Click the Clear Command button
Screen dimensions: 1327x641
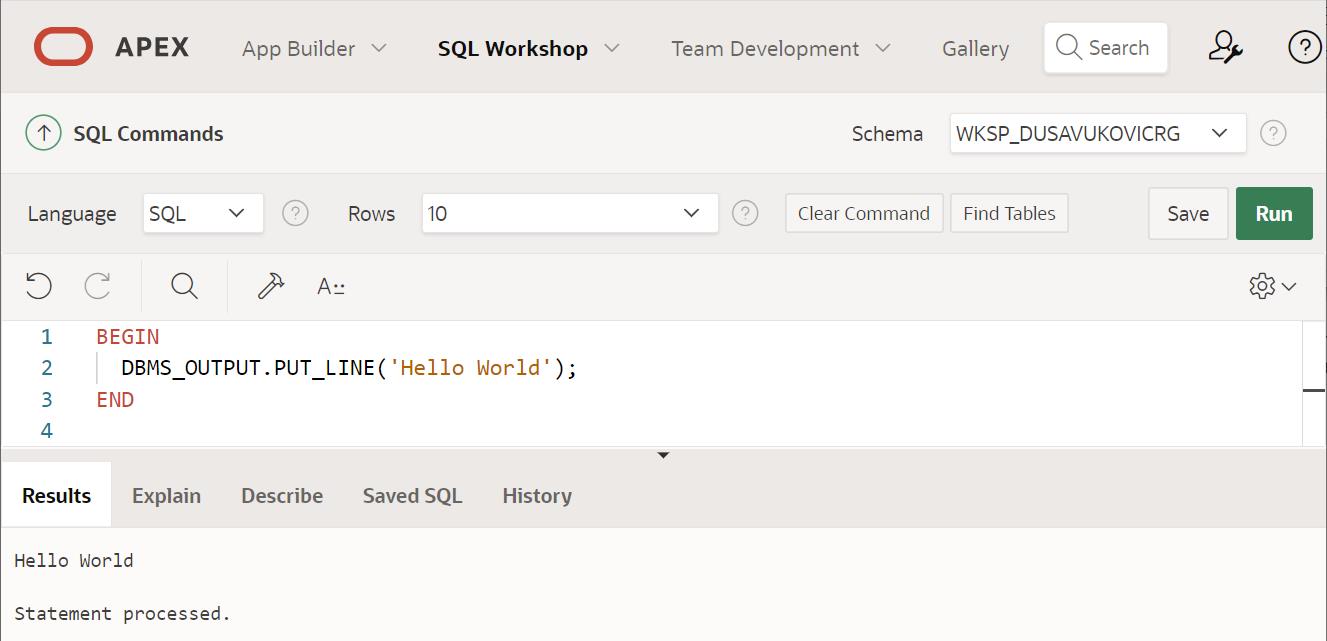pyautogui.click(x=864, y=213)
